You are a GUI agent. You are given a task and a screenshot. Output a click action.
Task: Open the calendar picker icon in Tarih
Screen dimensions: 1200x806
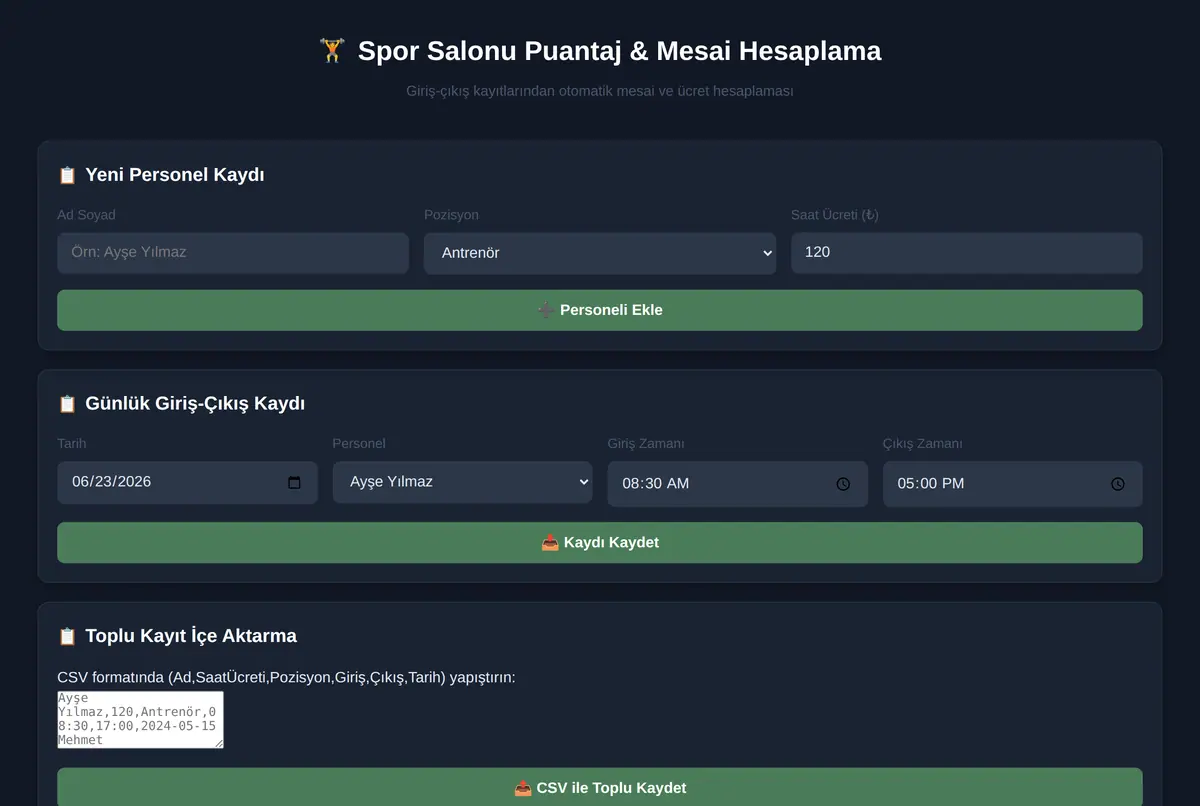(x=294, y=482)
